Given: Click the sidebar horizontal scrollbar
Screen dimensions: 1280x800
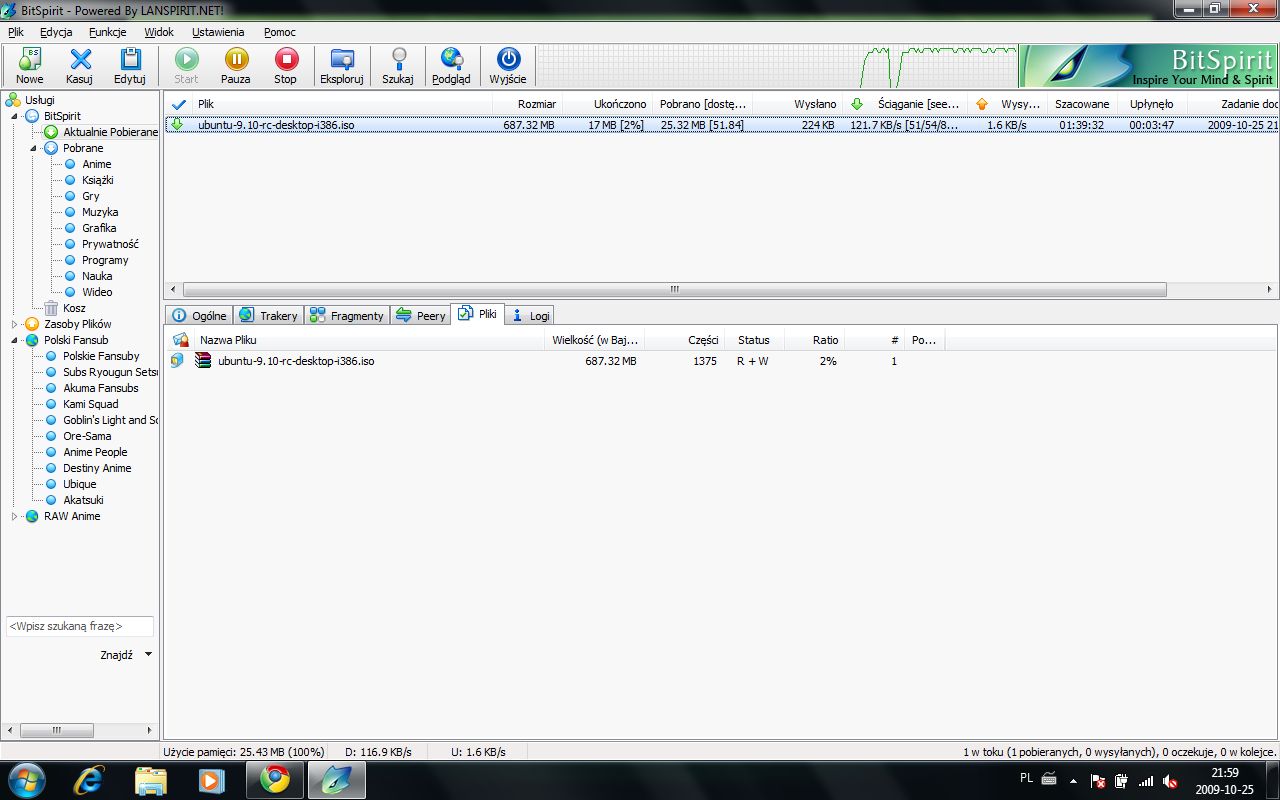Looking at the screenshot, I should (x=57, y=731).
